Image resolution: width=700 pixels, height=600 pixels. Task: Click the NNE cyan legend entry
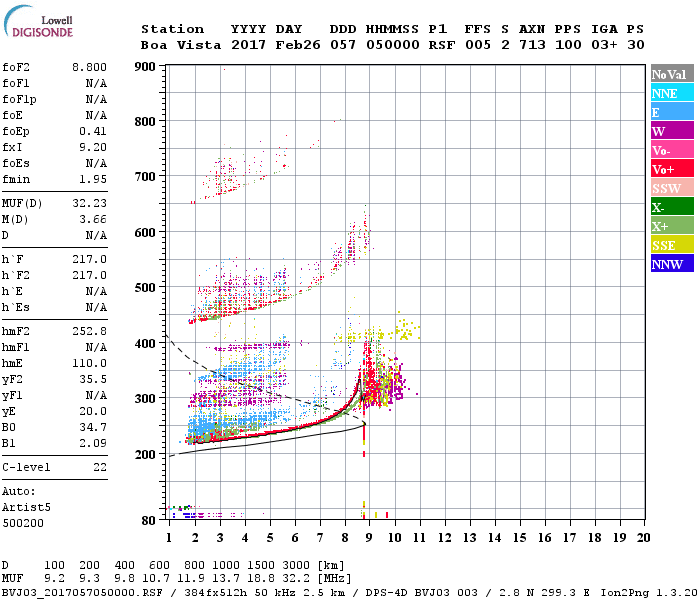pyautogui.click(x=672, y=93)
